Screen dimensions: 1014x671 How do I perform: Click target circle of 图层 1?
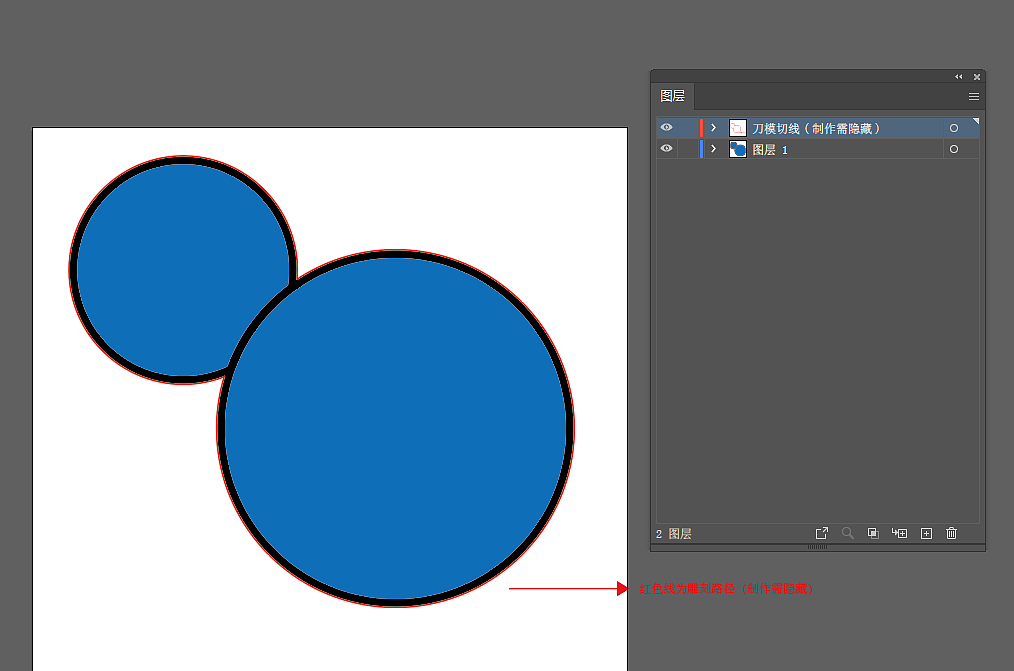(954, 149)
